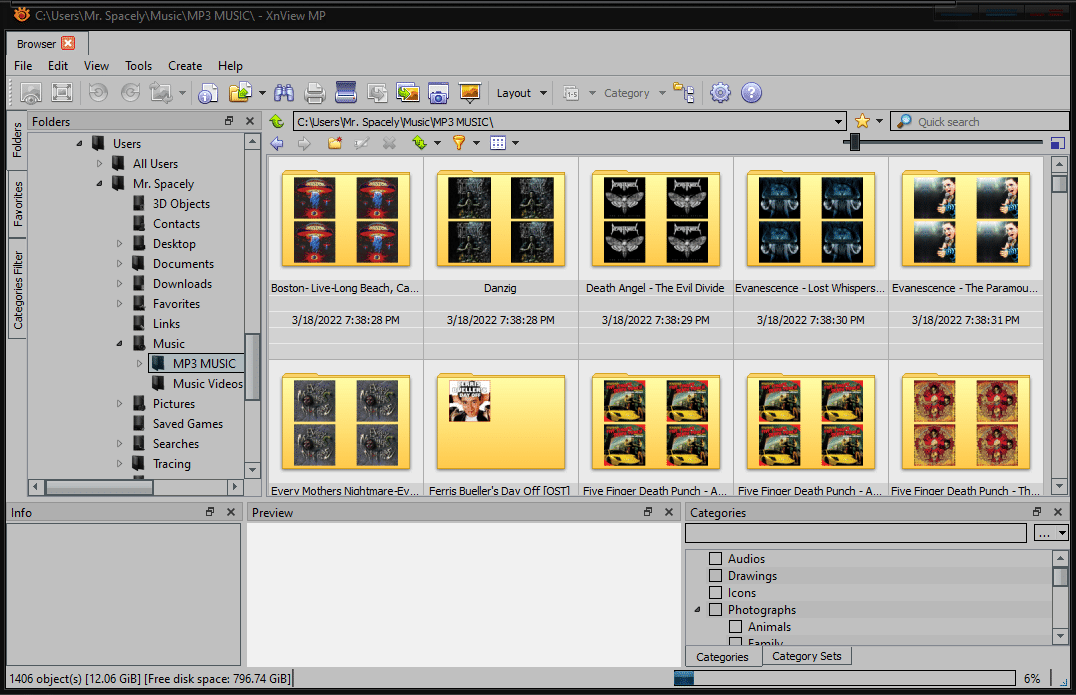This screenshot has width=1076, height=695.
Task: Click the green Sort arrows icon
Action: (419, 143)
